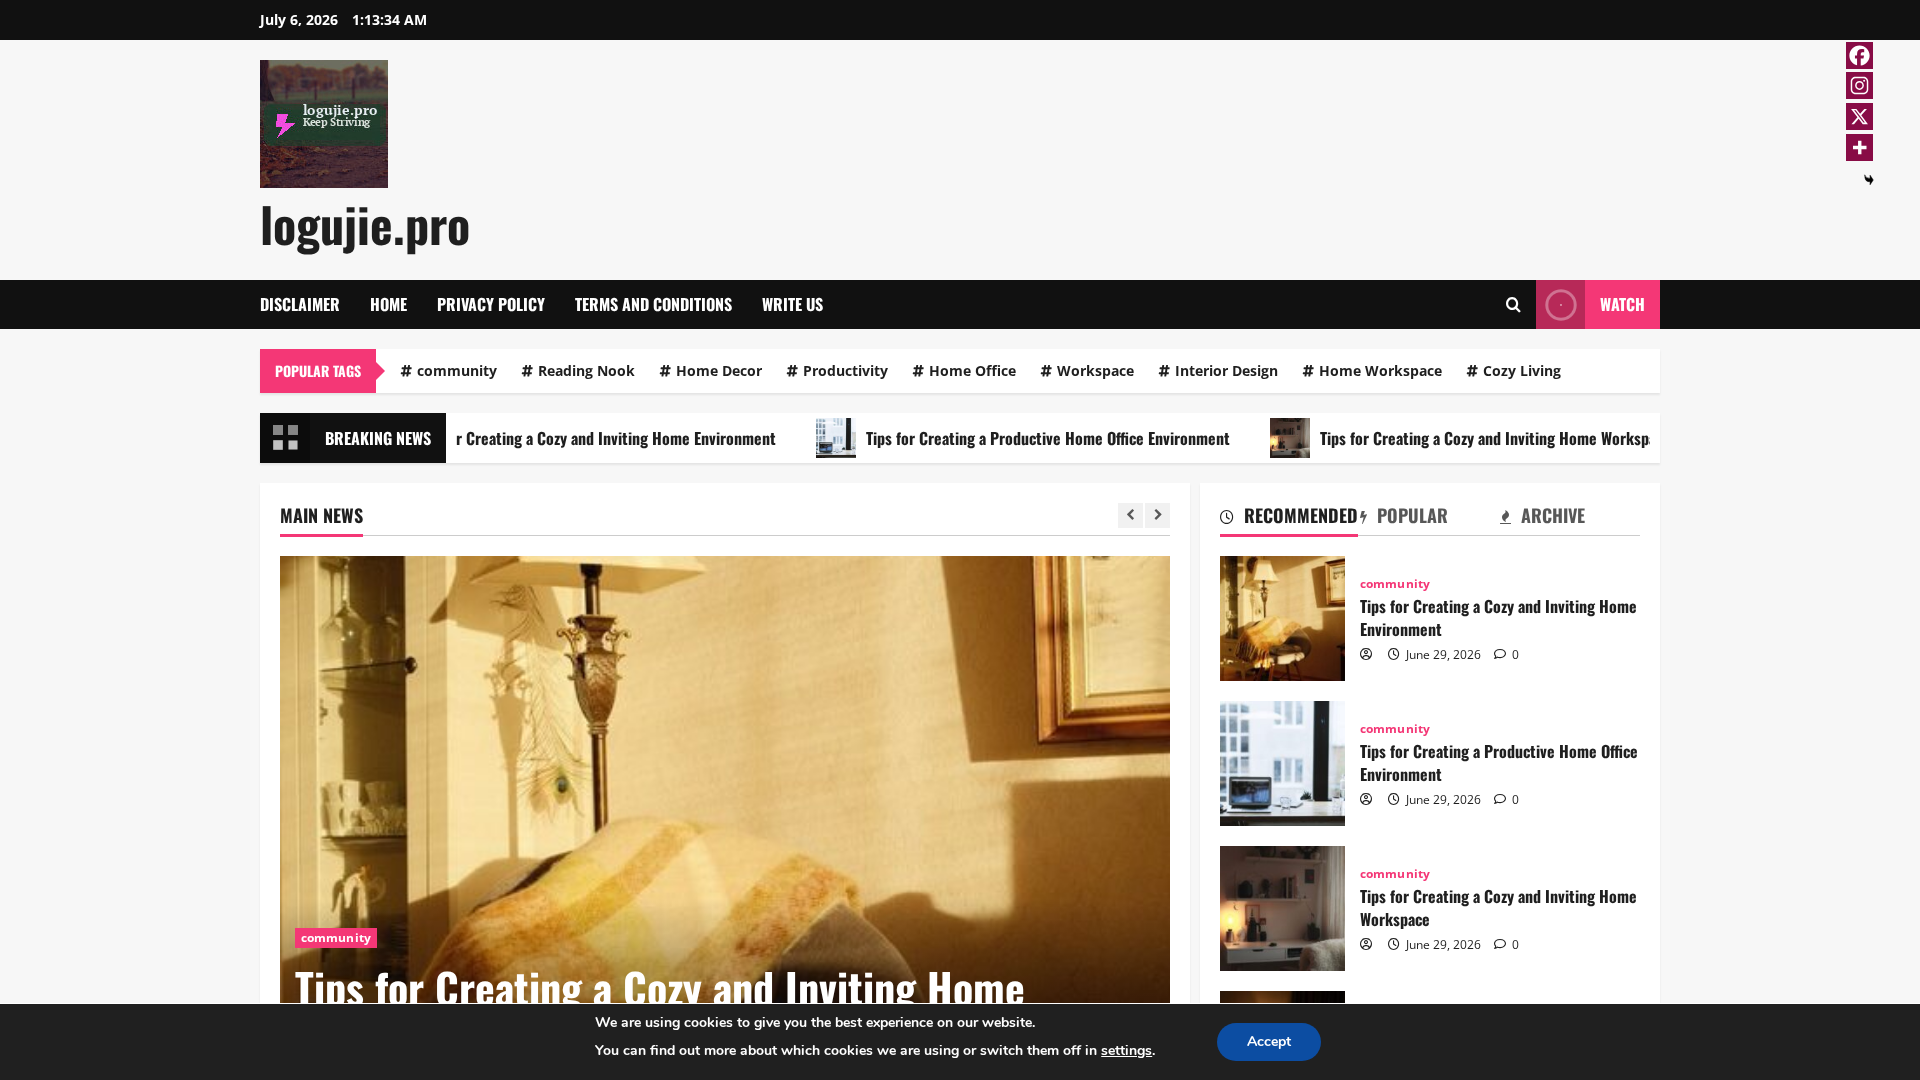
Task: Click community category above Home Environment article
Action: [x=1395, y=584]
